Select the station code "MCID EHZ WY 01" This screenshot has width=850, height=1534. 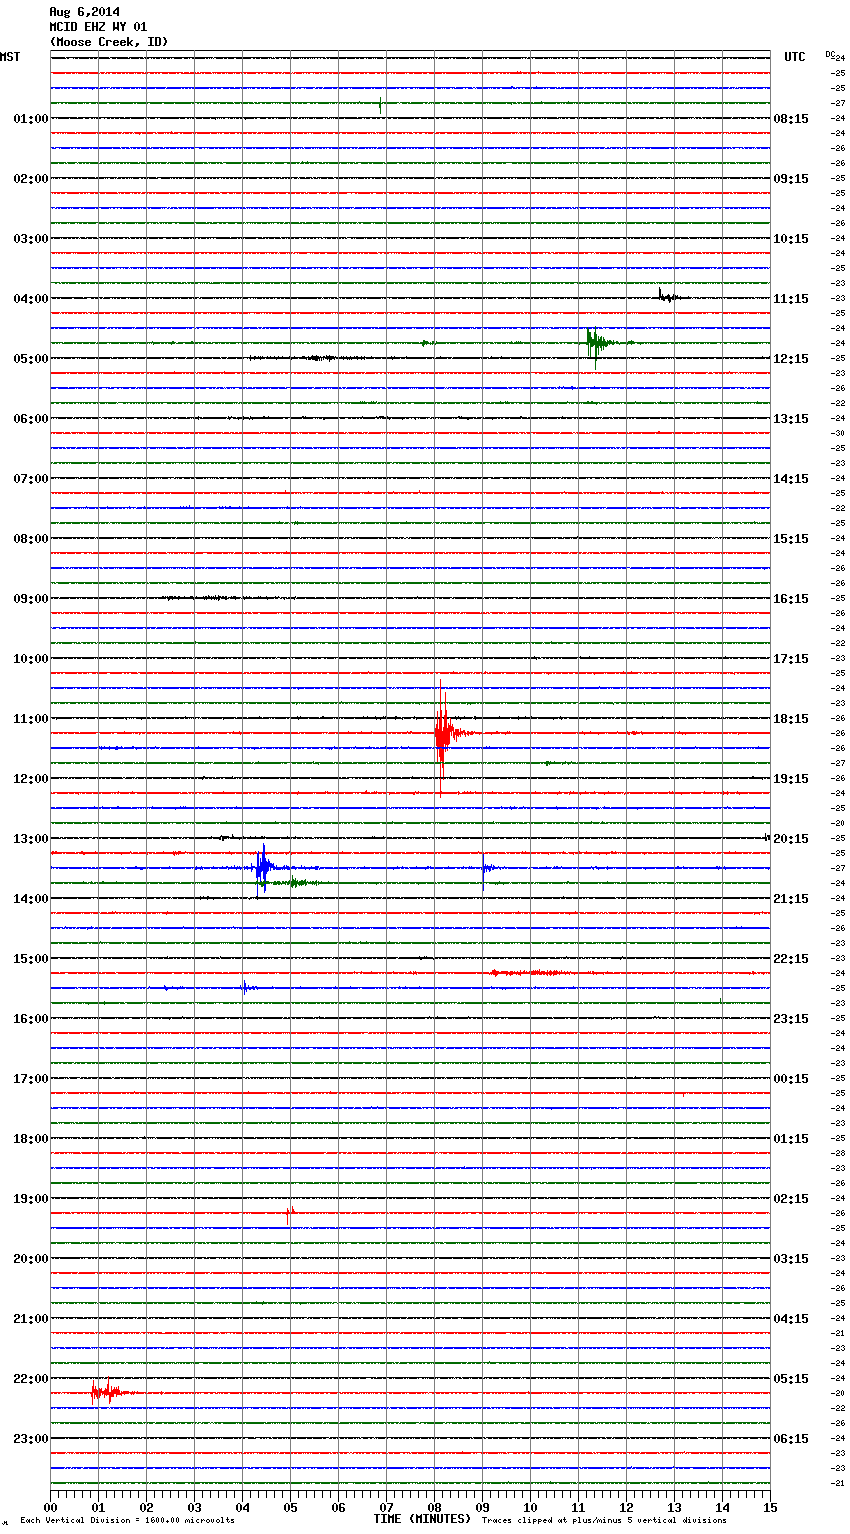coord(98,27)
